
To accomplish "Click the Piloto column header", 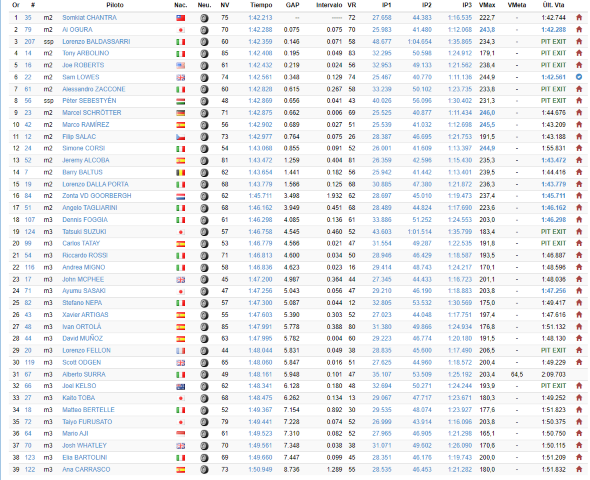I will coord(115,5).
